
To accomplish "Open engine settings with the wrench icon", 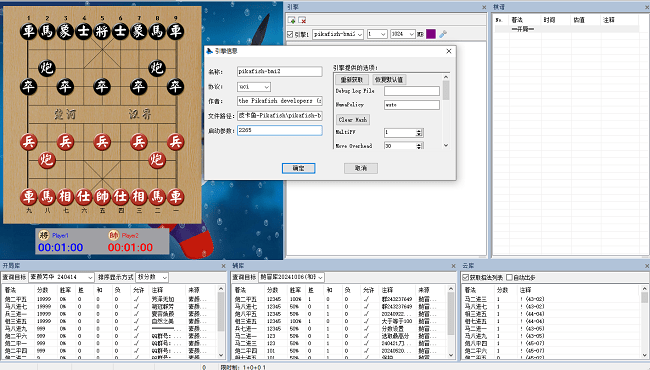I will pos(443,34).
